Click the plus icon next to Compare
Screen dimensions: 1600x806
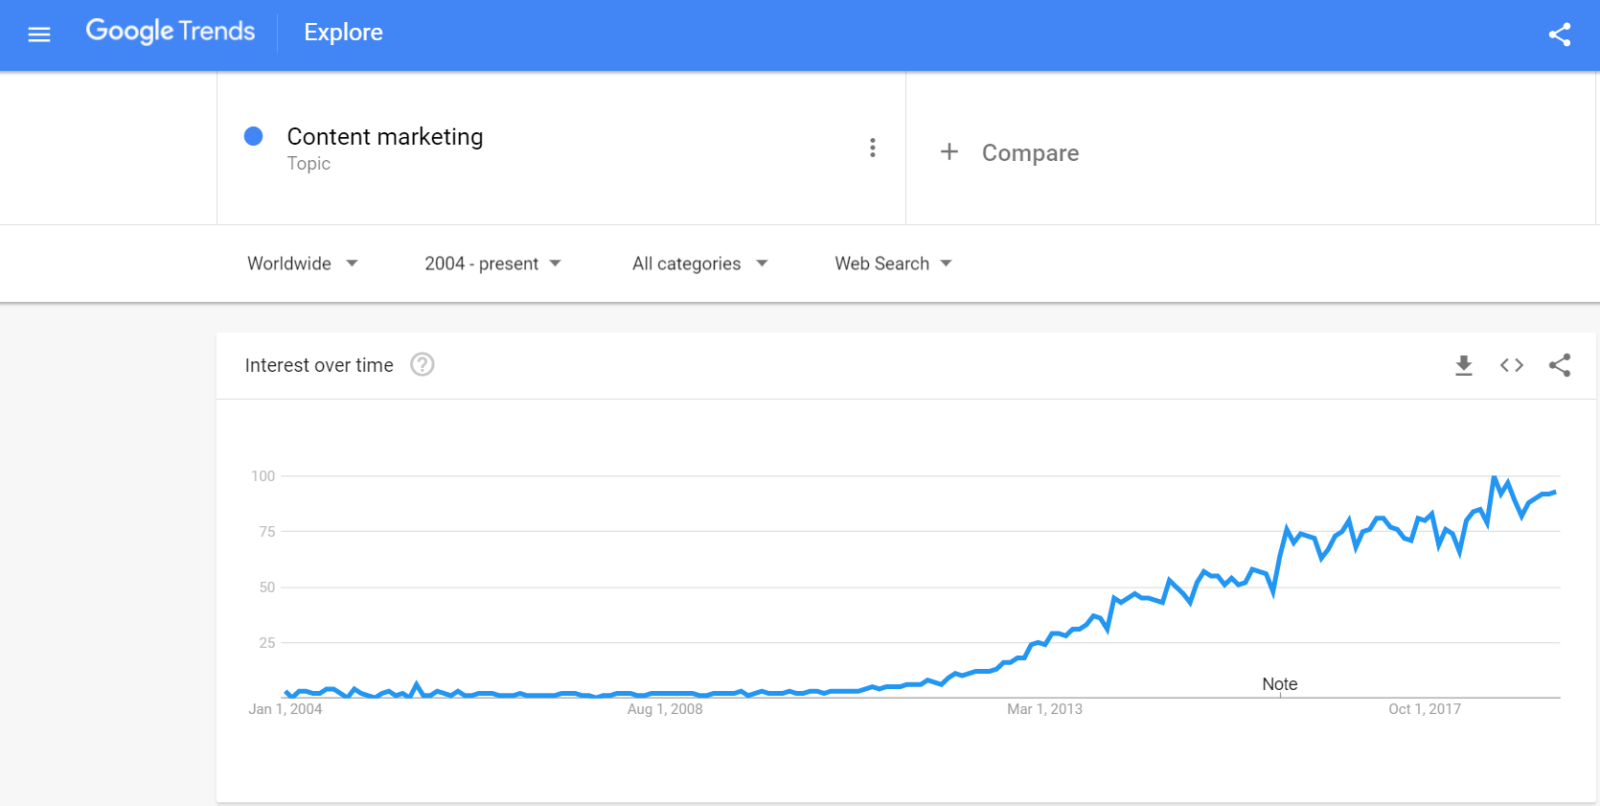click(949, 152)
